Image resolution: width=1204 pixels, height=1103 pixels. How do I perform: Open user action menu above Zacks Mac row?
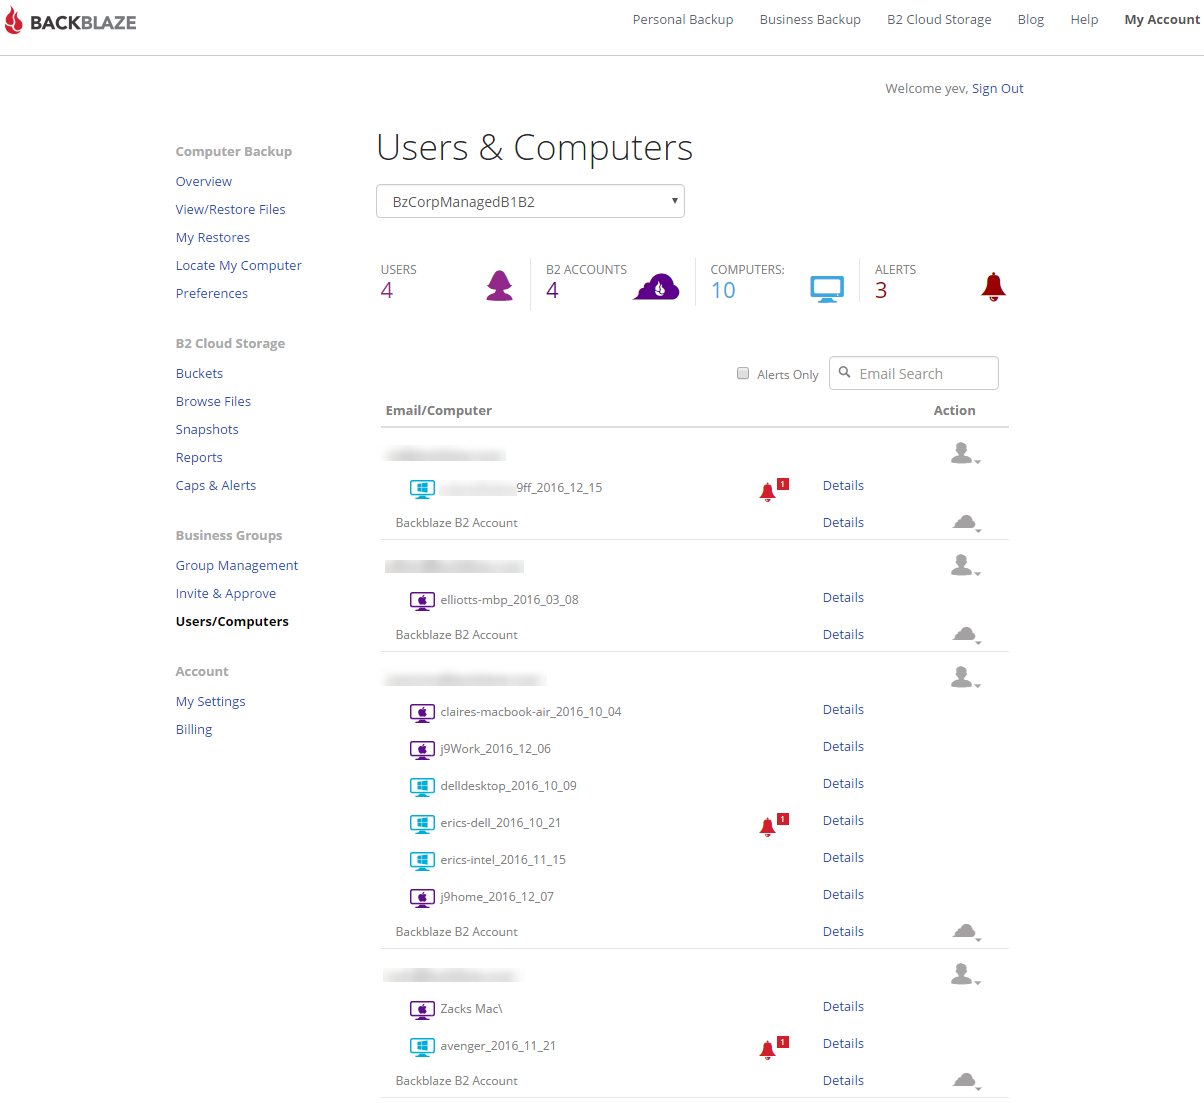point(965,974)
